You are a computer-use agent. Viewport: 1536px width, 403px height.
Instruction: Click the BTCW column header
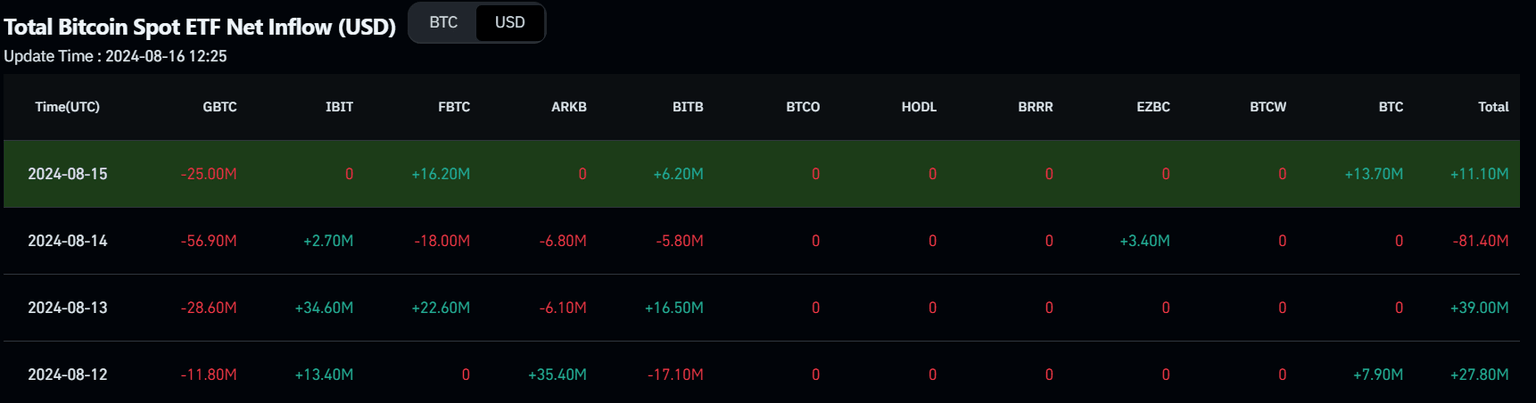(x=1268, y=107)
